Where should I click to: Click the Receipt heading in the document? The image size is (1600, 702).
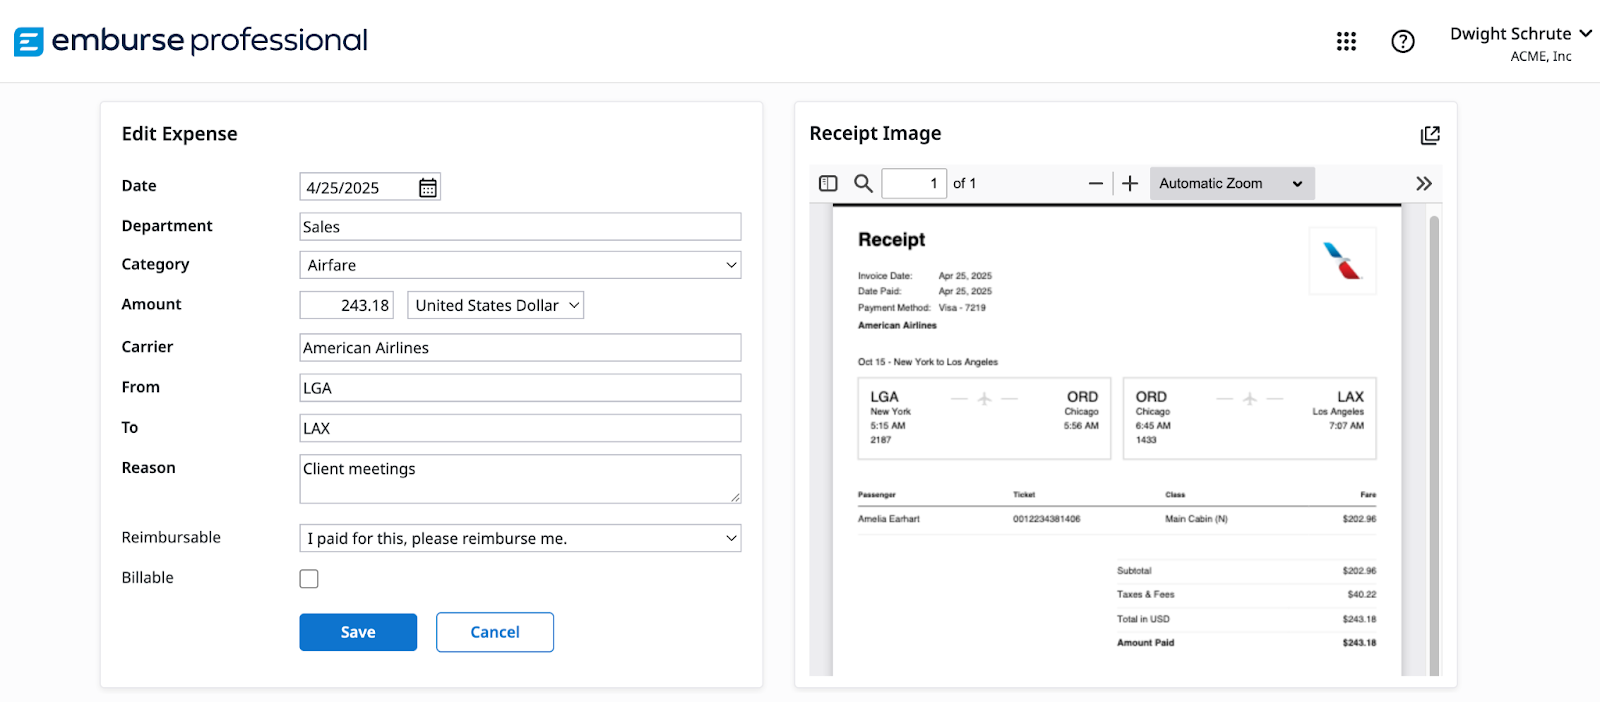(x=892, y=240)
